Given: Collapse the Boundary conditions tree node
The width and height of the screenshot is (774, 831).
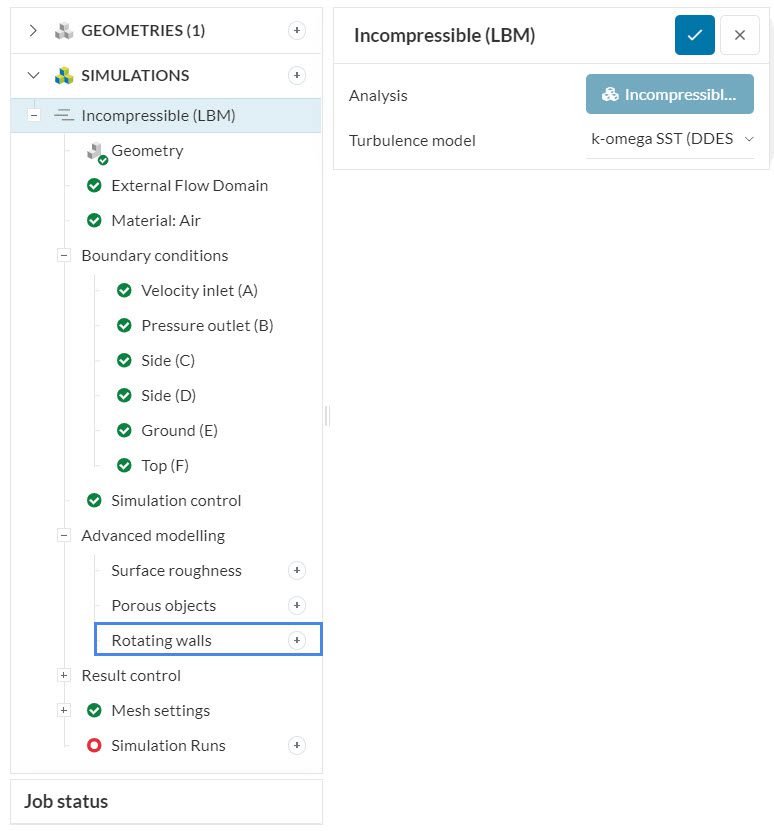Looking at the screenshot, I should 64,255.
